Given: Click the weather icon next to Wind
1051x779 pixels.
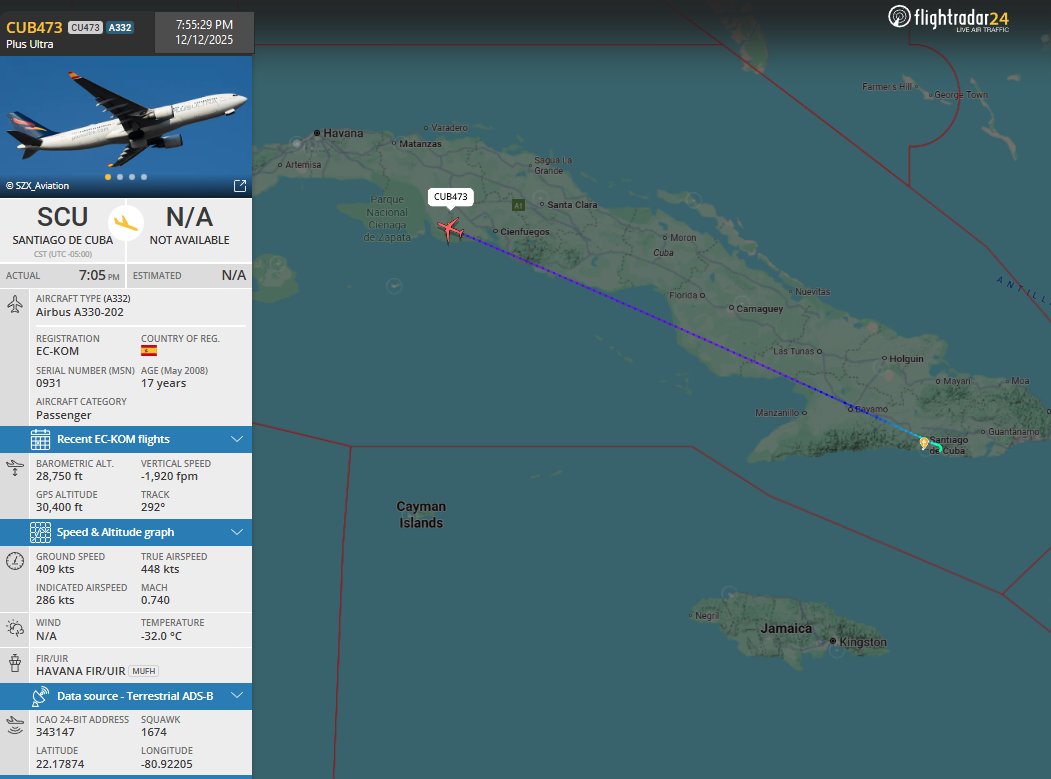Looking at the screenshot, I should tap(15, 628).
